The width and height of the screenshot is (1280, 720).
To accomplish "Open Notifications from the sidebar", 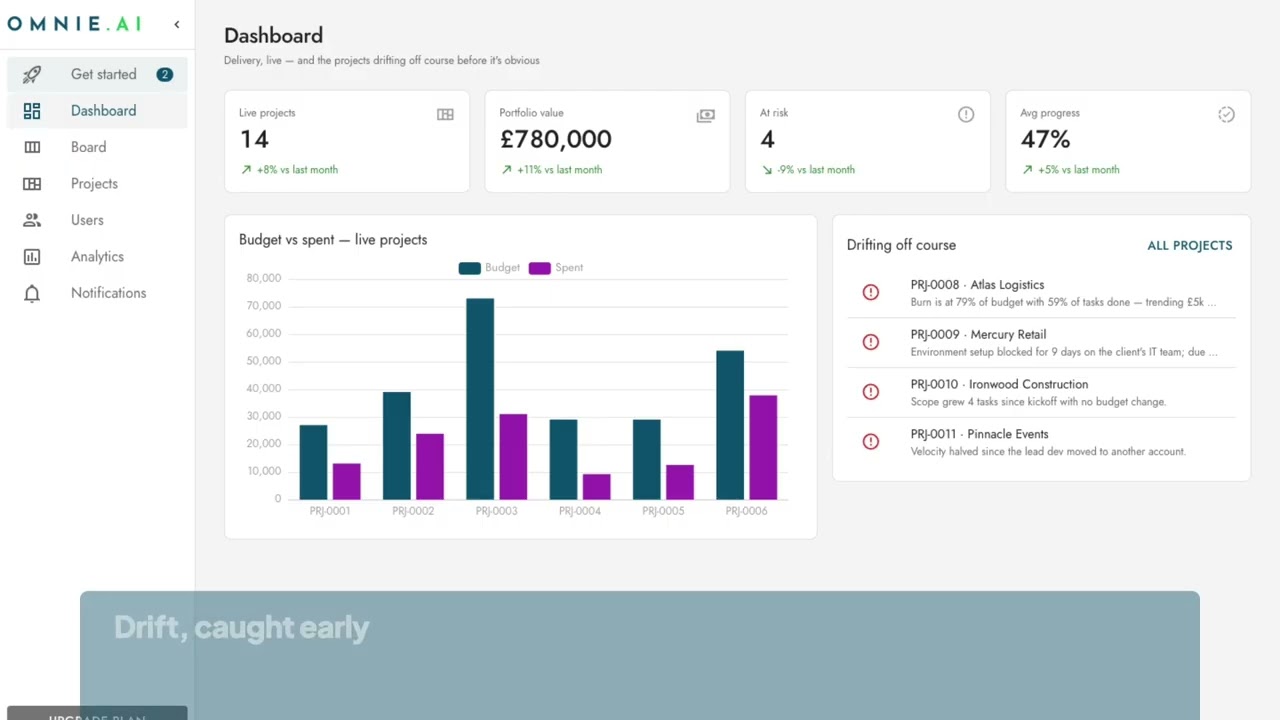I will pyautogui.click(x=97, y=293).
